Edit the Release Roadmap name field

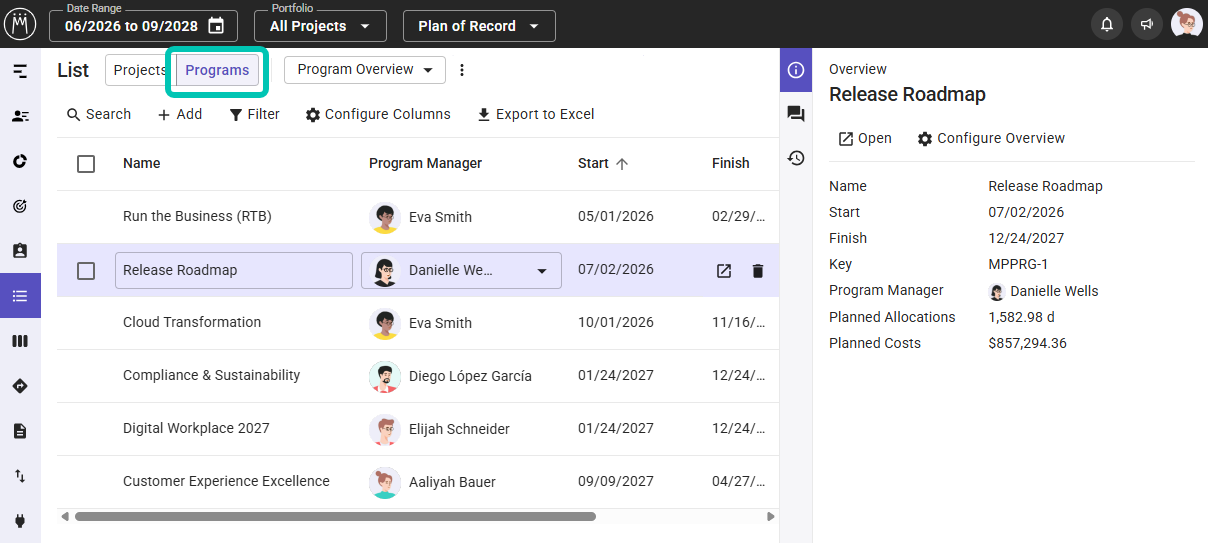(234, 271)
